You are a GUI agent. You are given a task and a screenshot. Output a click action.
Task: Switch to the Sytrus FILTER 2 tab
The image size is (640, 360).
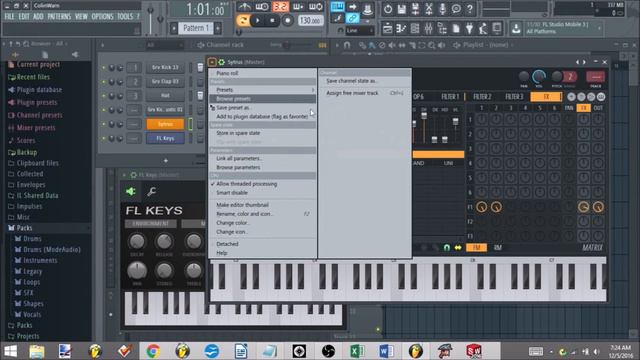[x=482, y=97]
